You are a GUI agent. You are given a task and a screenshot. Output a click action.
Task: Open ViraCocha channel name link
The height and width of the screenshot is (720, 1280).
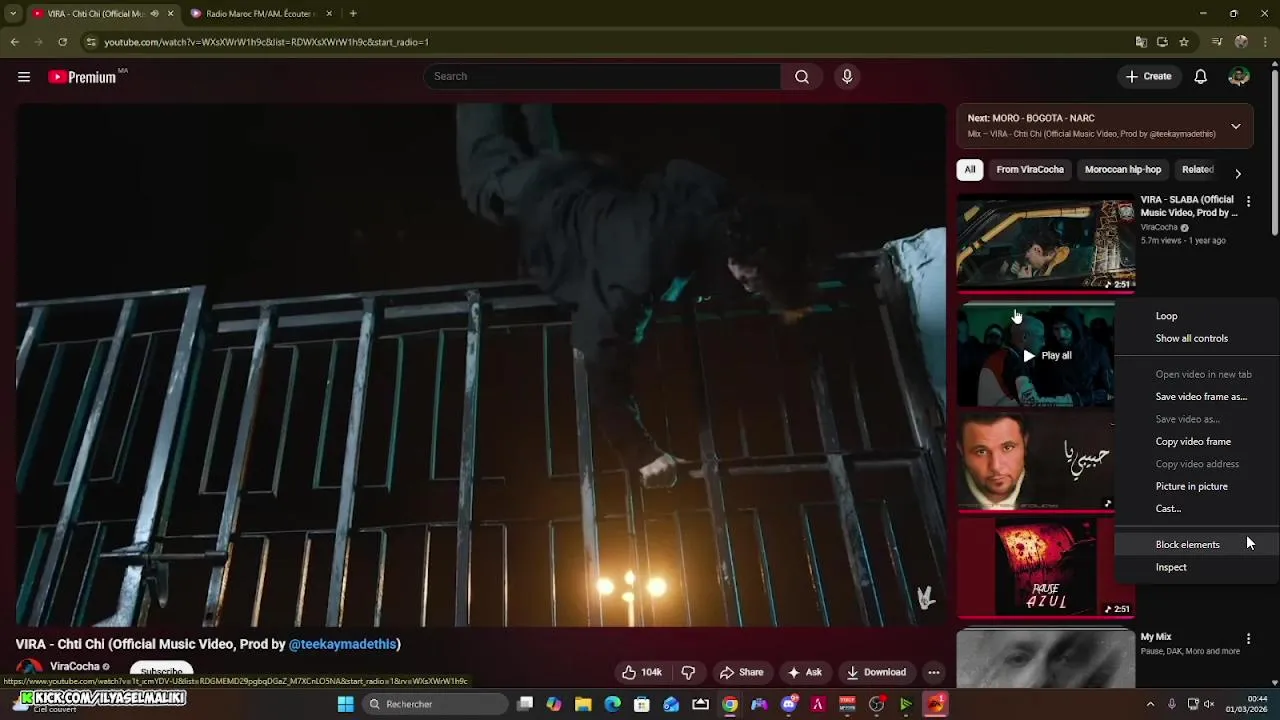[75, 666]
